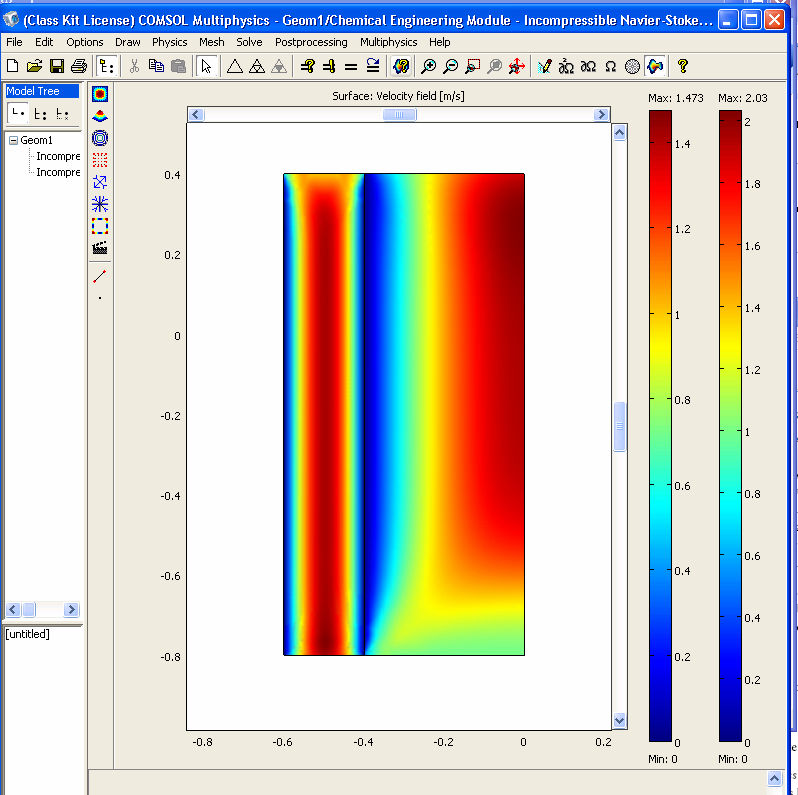Switch to Point mode icon

tap(566, 66)
